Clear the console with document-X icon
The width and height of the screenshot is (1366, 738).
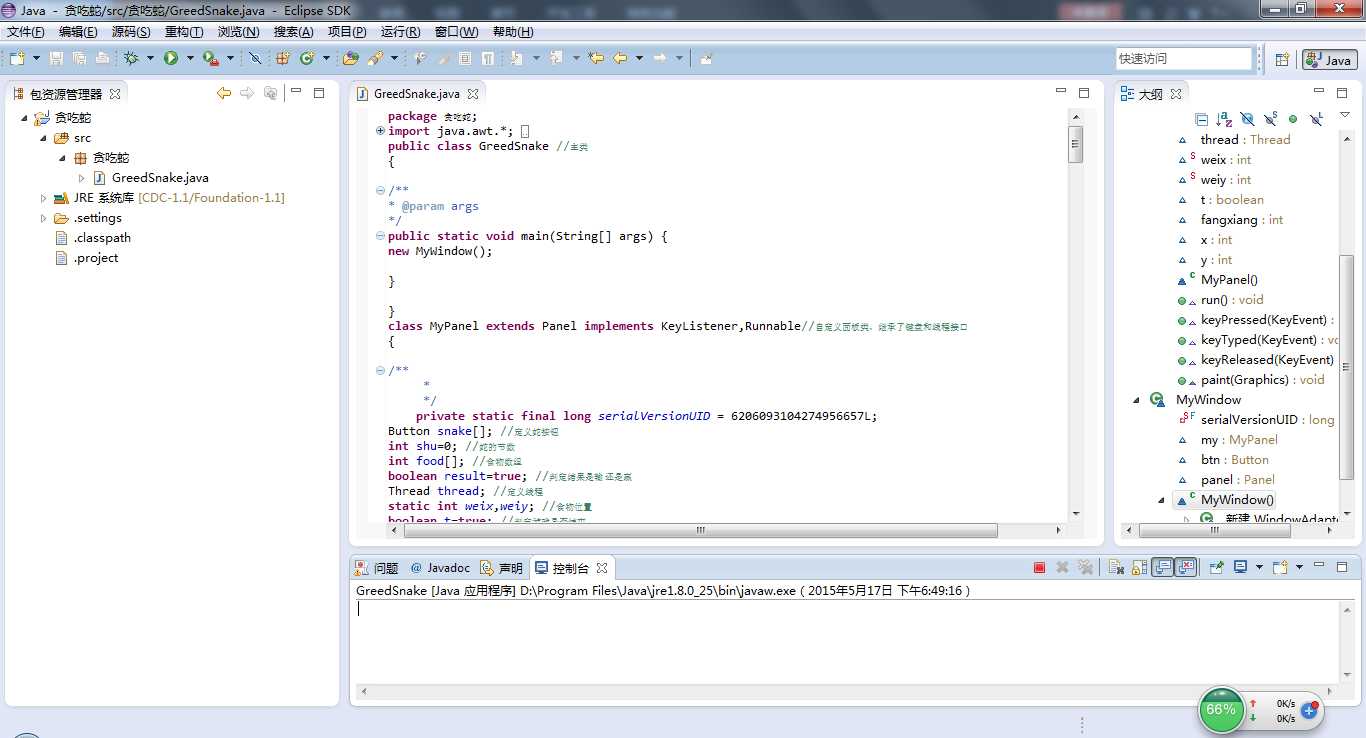(x=1116, y=567)
